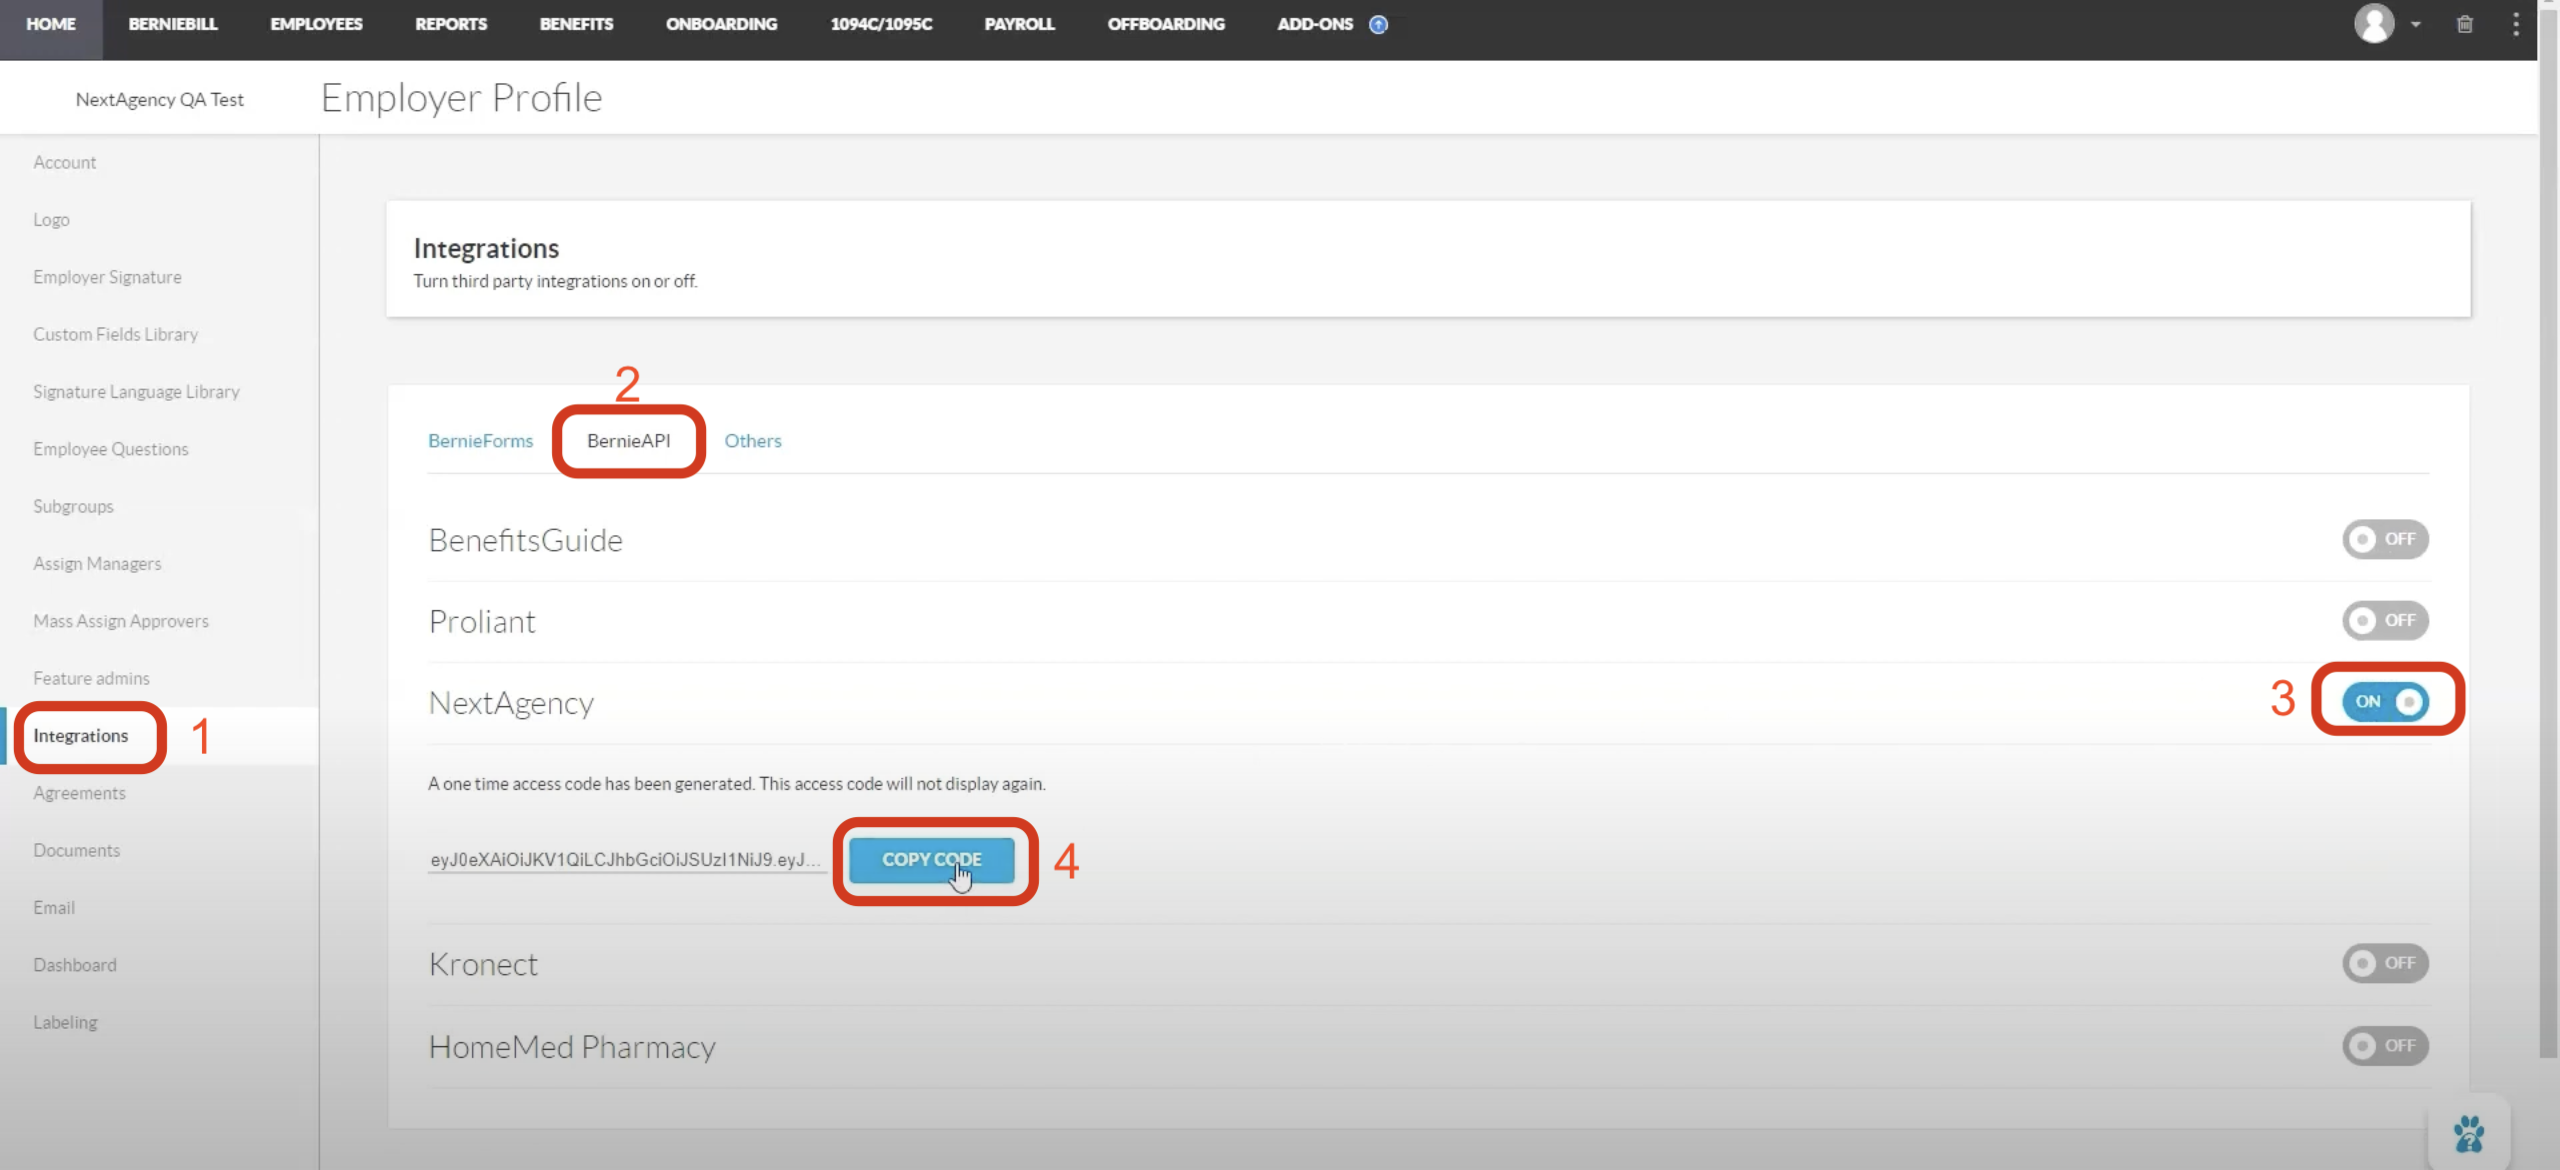Open the Reports menu
This screenshot has height=1170, width=2560.
[451, 24]
